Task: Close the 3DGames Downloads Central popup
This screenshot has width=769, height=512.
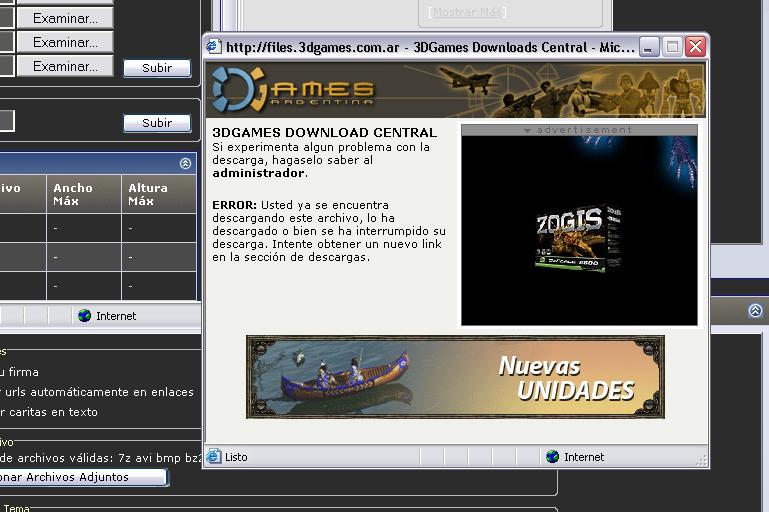Action: (695, 47)
